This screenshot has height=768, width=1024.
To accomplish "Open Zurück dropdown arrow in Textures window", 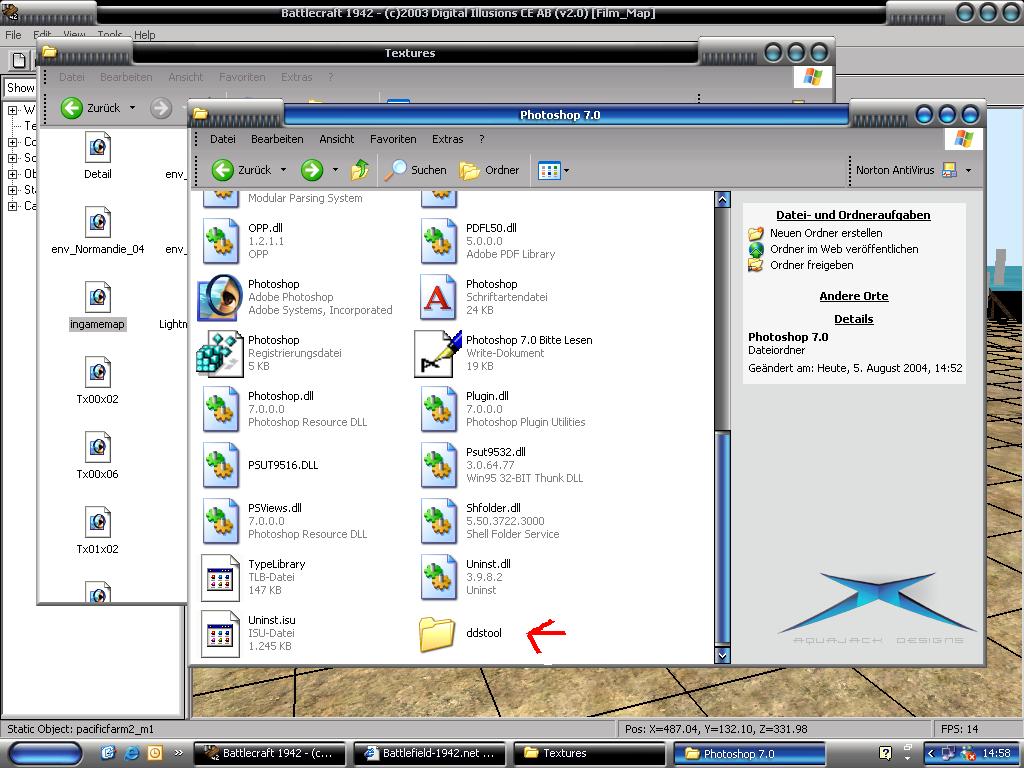I will tap(133, 108).
